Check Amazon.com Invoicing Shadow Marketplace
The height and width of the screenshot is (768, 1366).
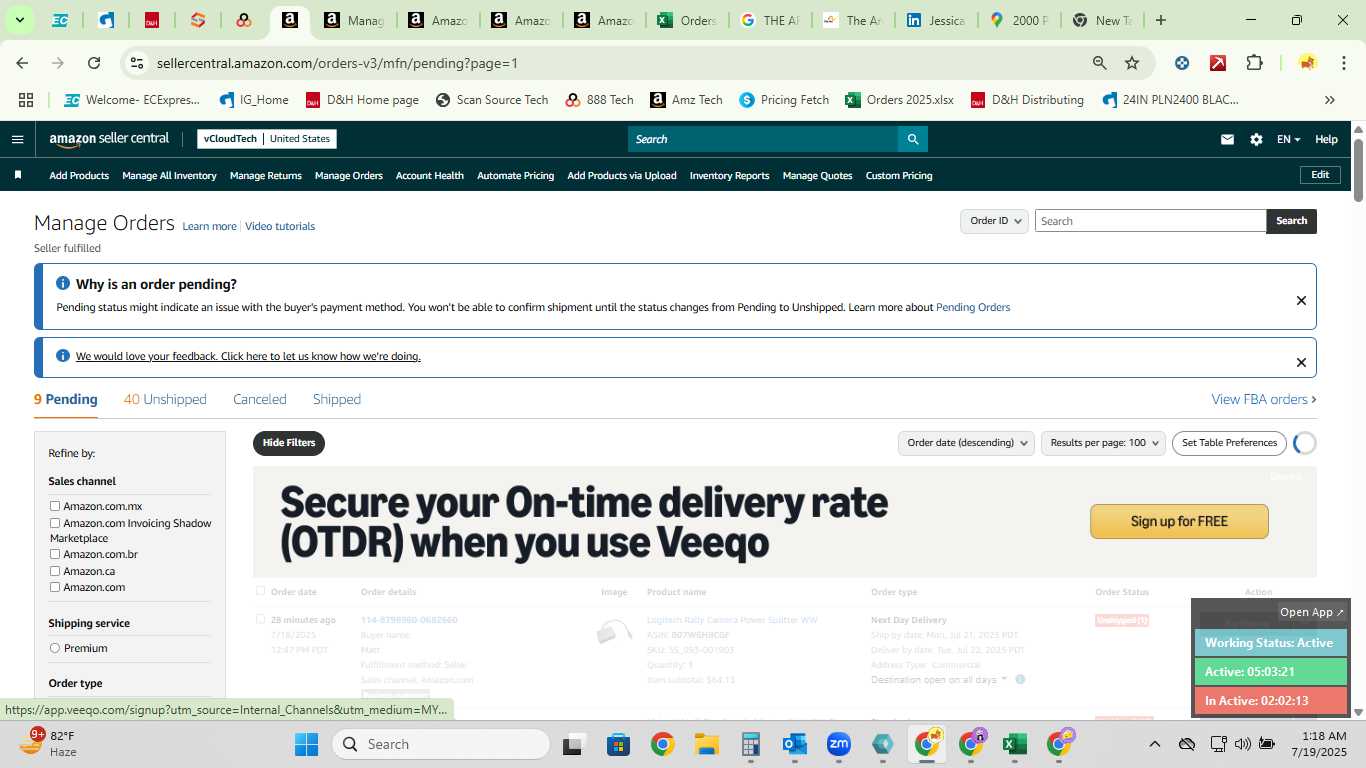click(x=55, y=523)
